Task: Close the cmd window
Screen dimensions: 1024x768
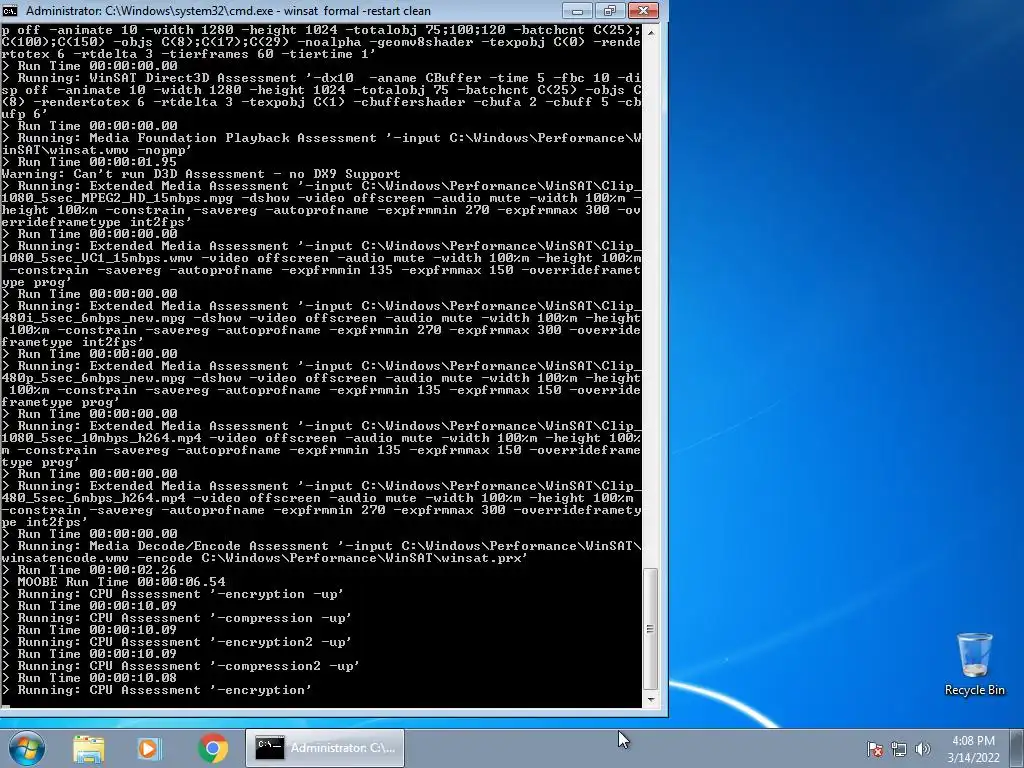Action: 643,10
